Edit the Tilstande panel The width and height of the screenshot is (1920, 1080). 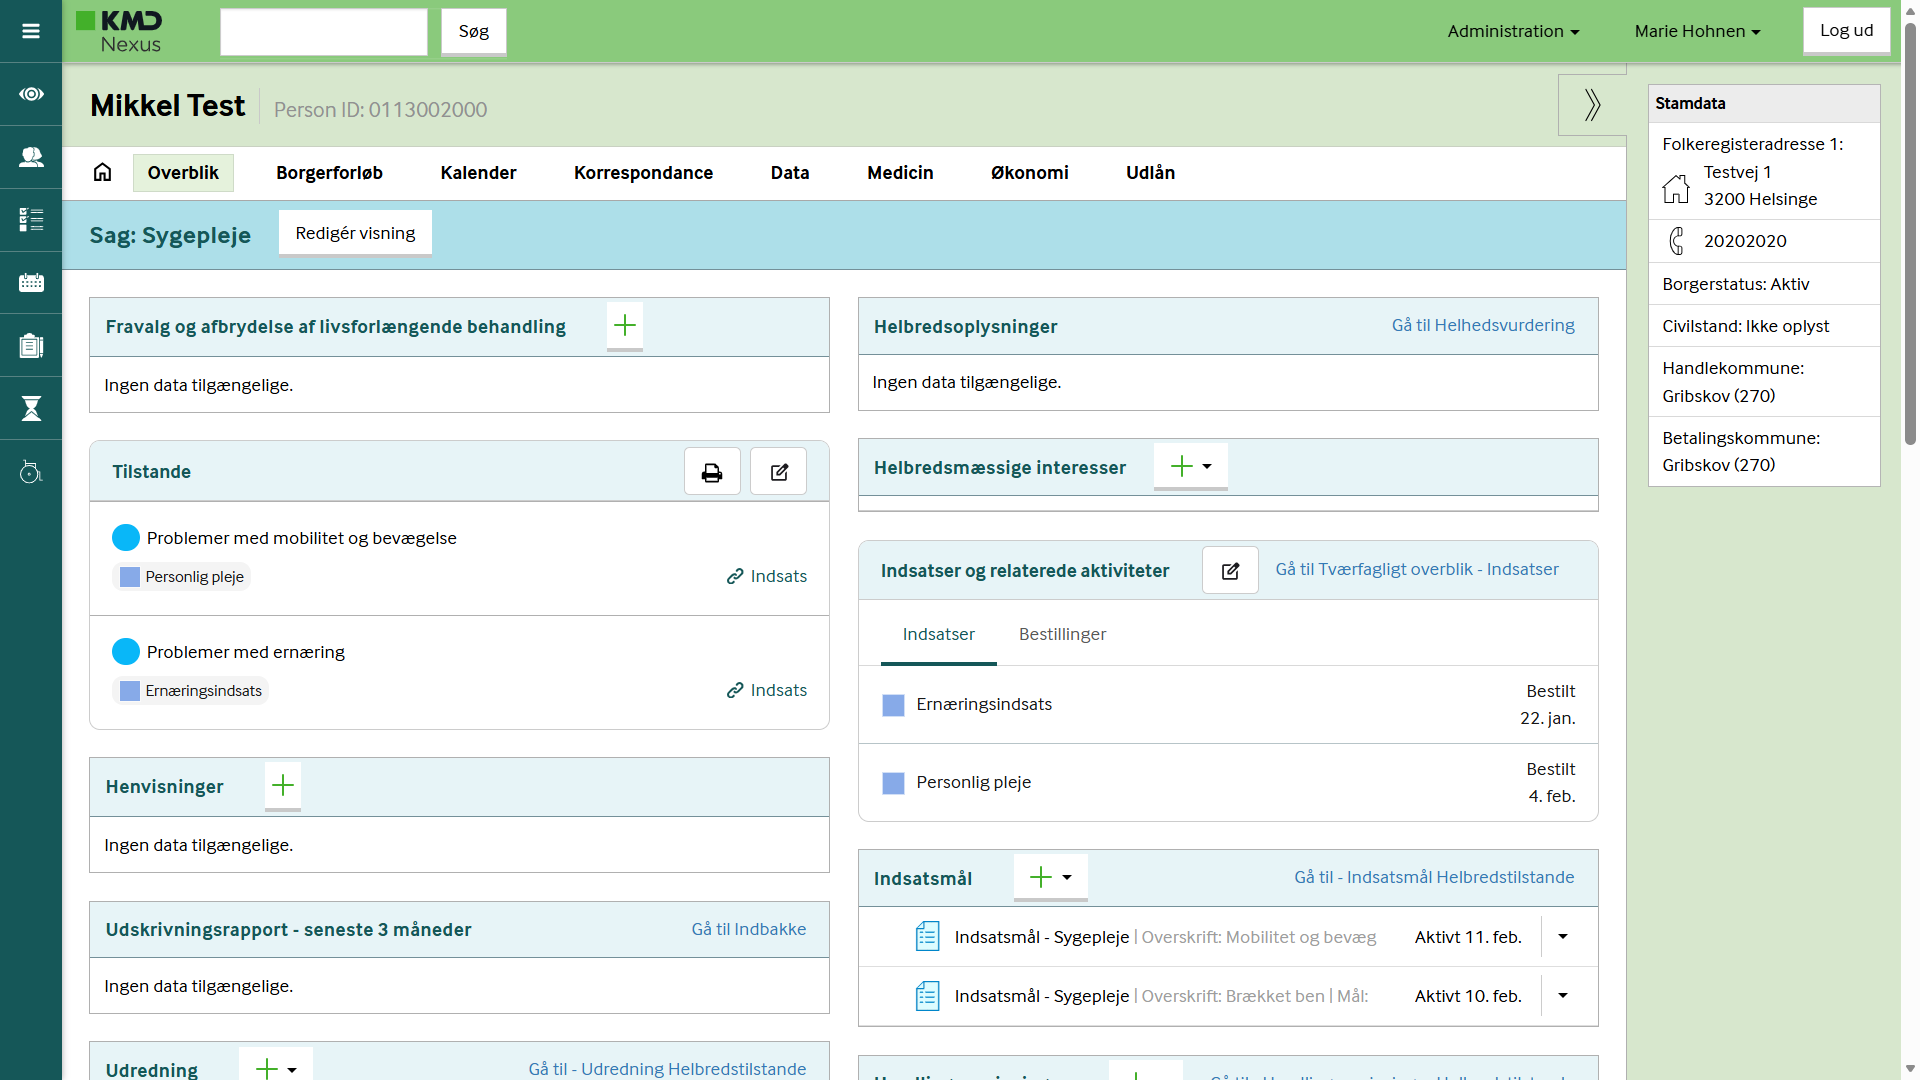tap(779, 472)
